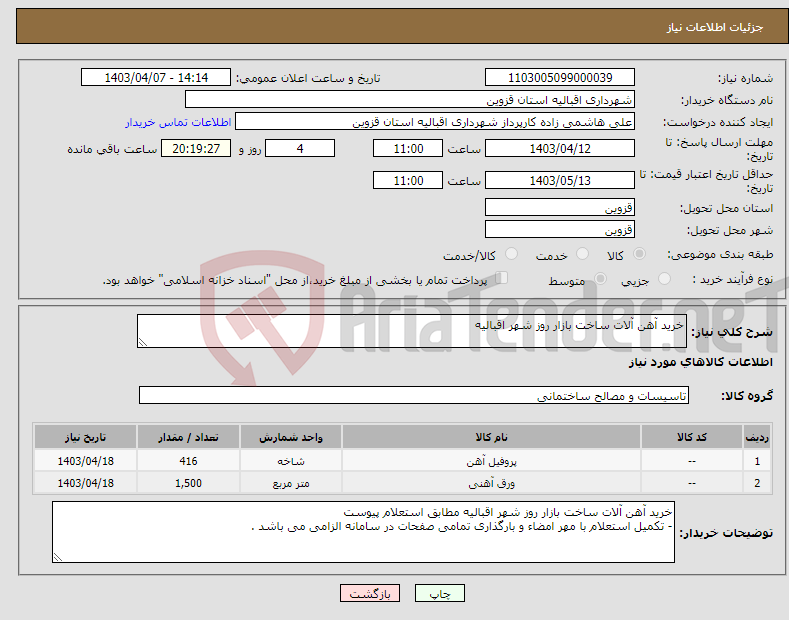Click the price validity date 1403/05/13
Image resolution: width=789 pixels, height=620 pixels.
pyautogui.click(x=560, y=180)
